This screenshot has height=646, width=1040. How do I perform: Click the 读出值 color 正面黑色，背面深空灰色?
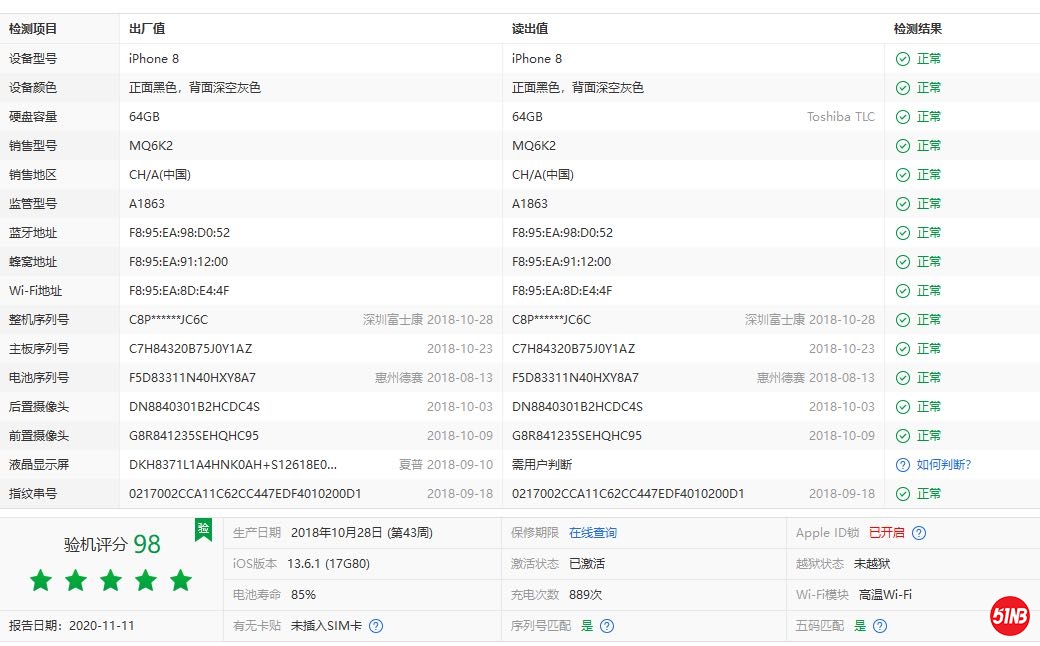(x=578, y=88)
